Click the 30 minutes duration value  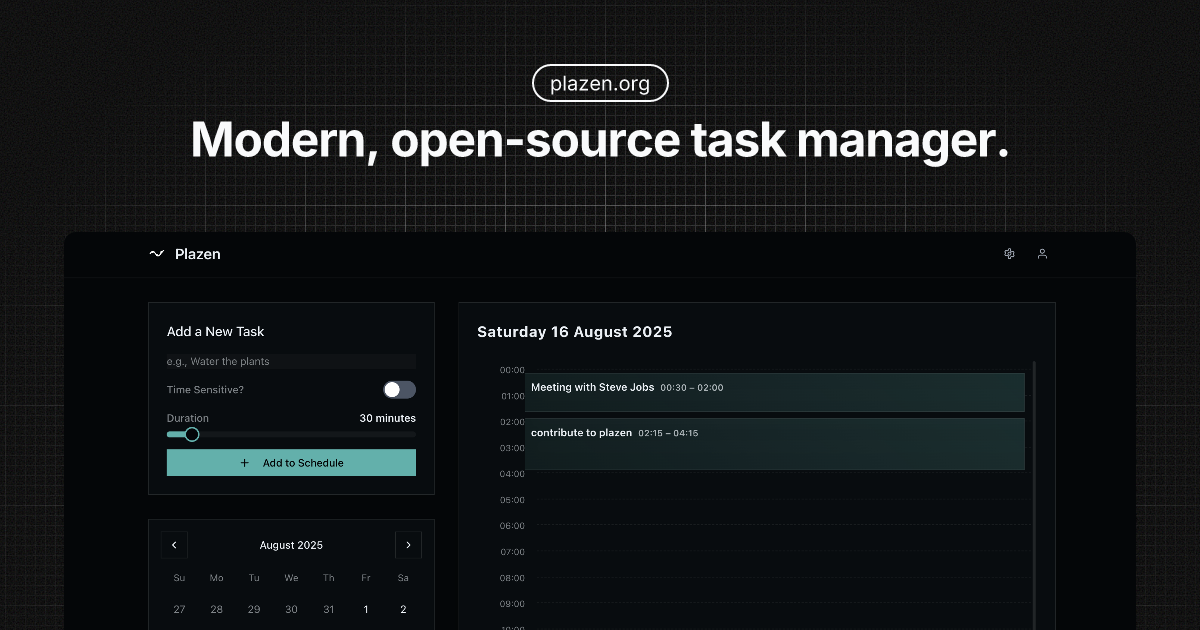point(388,418)
